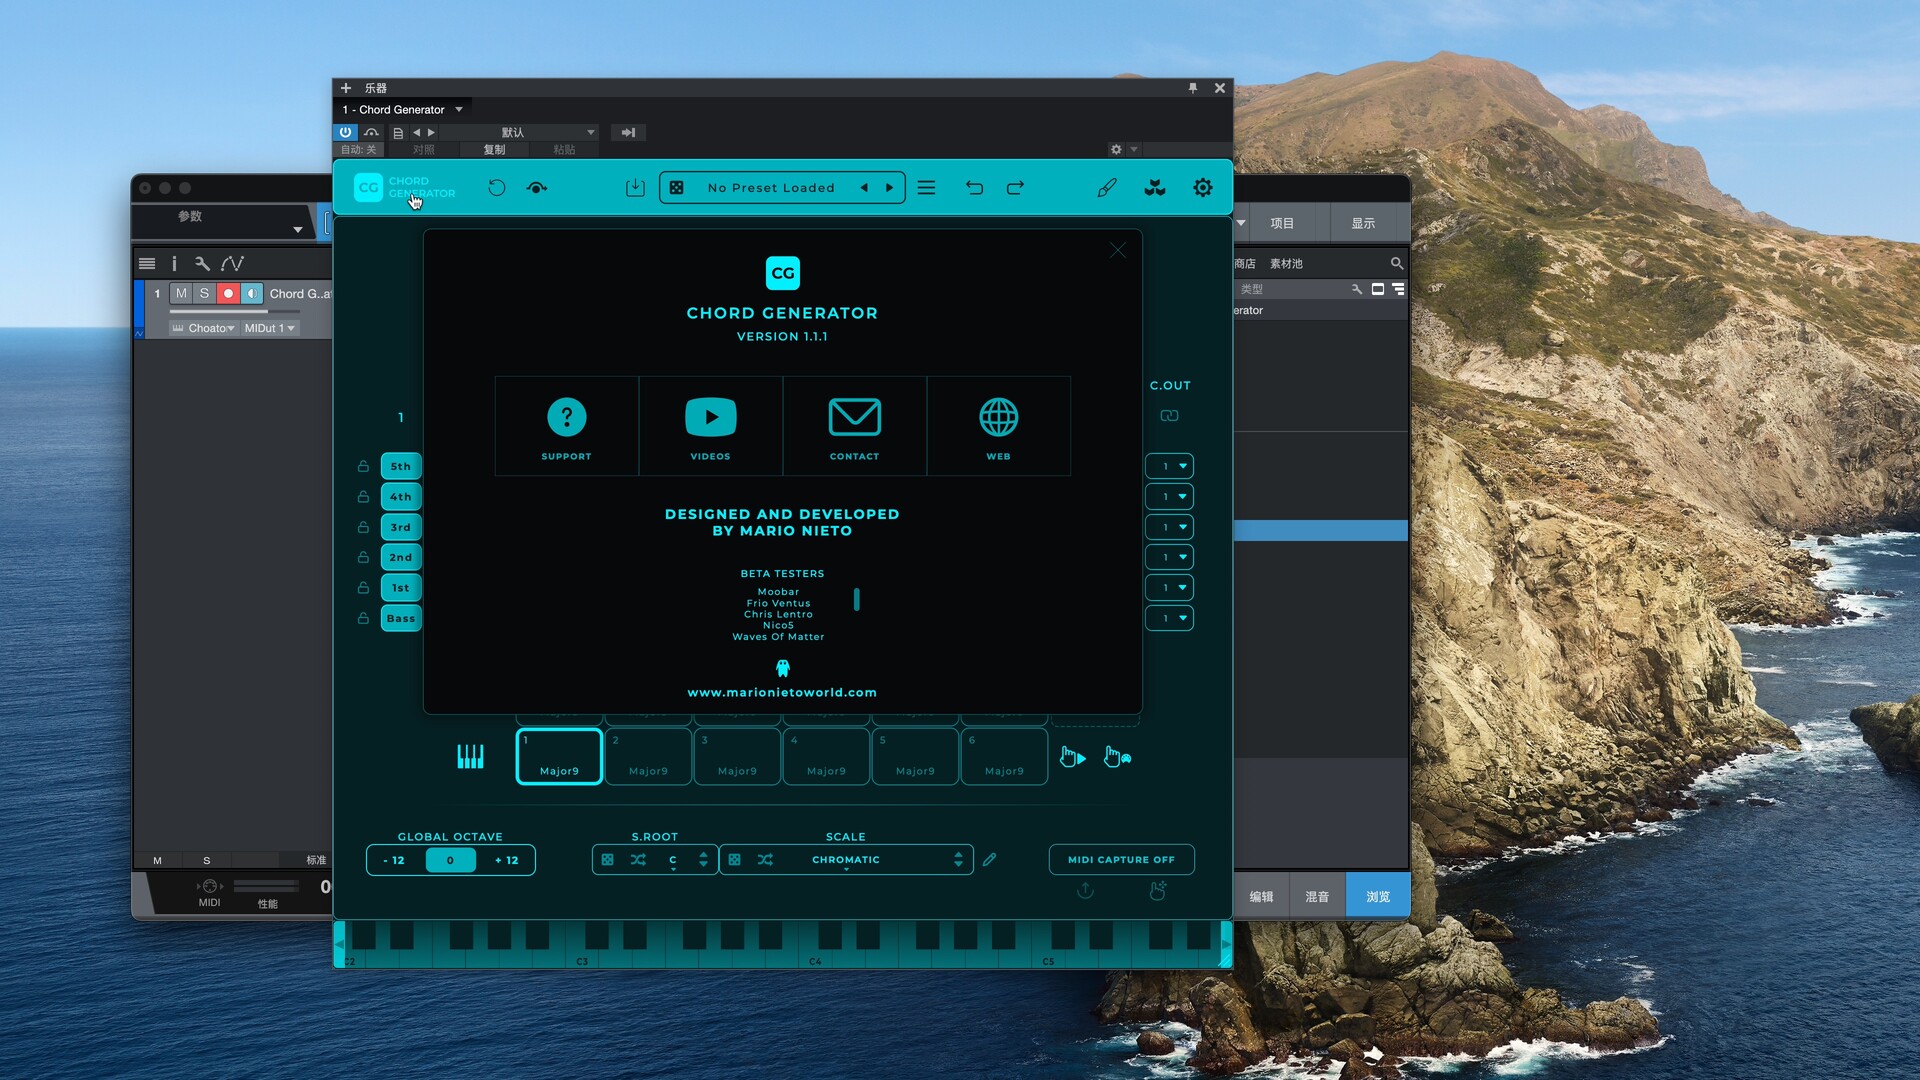Viewport: 1920px width, 1080px height.
Task: Click the scale edit pencil icon
Action: (989, 860)
